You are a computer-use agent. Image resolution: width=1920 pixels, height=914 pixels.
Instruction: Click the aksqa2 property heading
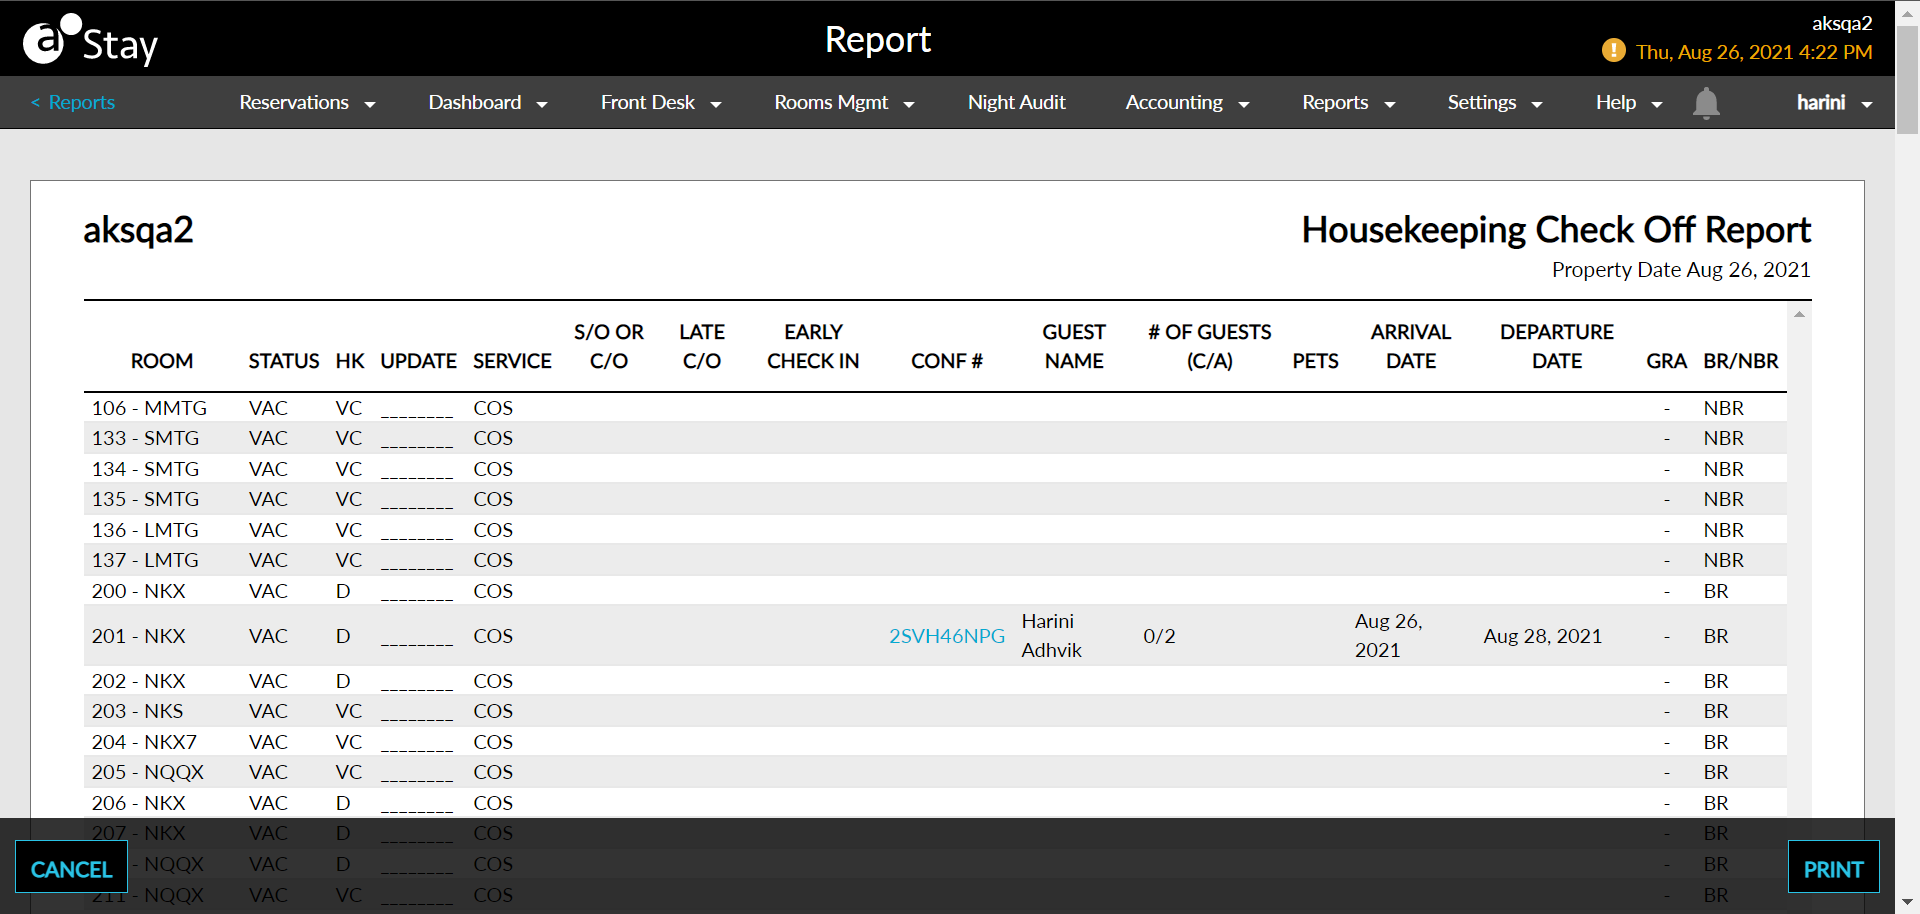pos(138,230)
